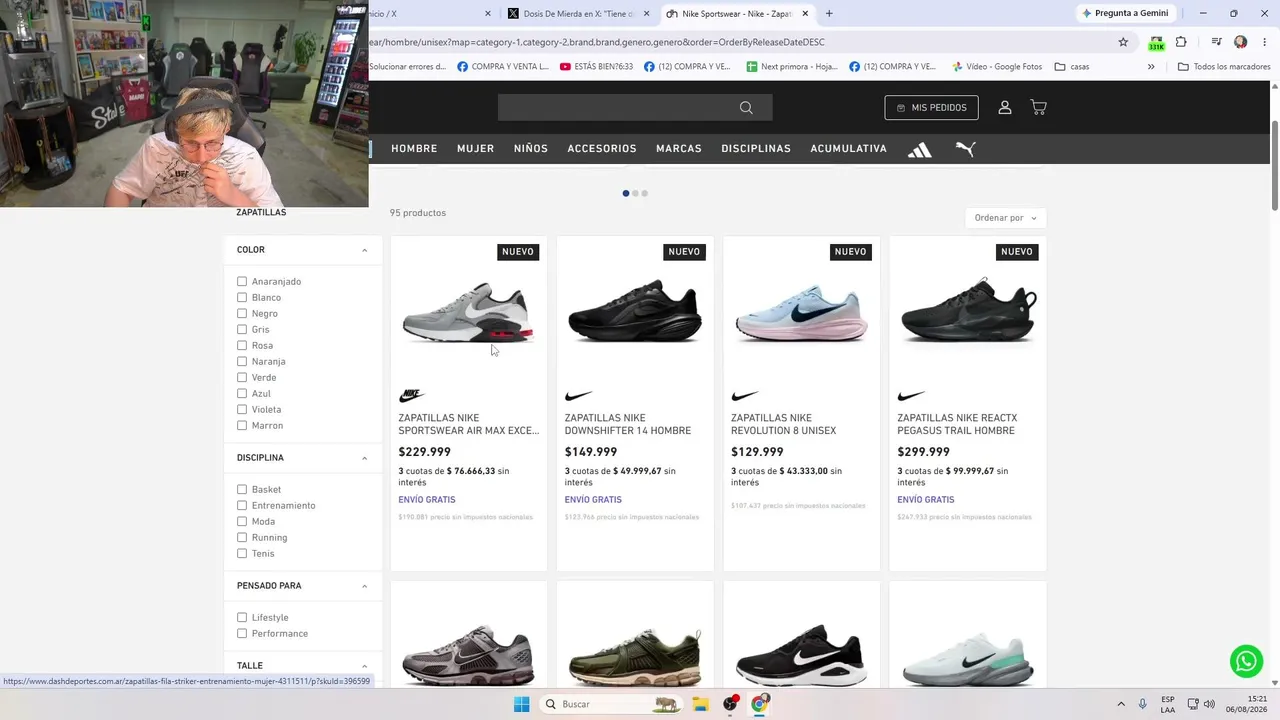1280x720 pixels.
Task: Open the Chrome three-dot menu
Action: 1265,42
